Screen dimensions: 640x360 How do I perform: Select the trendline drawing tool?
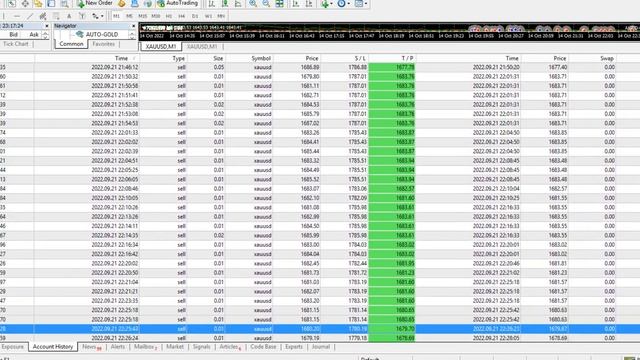coord(30,16)
